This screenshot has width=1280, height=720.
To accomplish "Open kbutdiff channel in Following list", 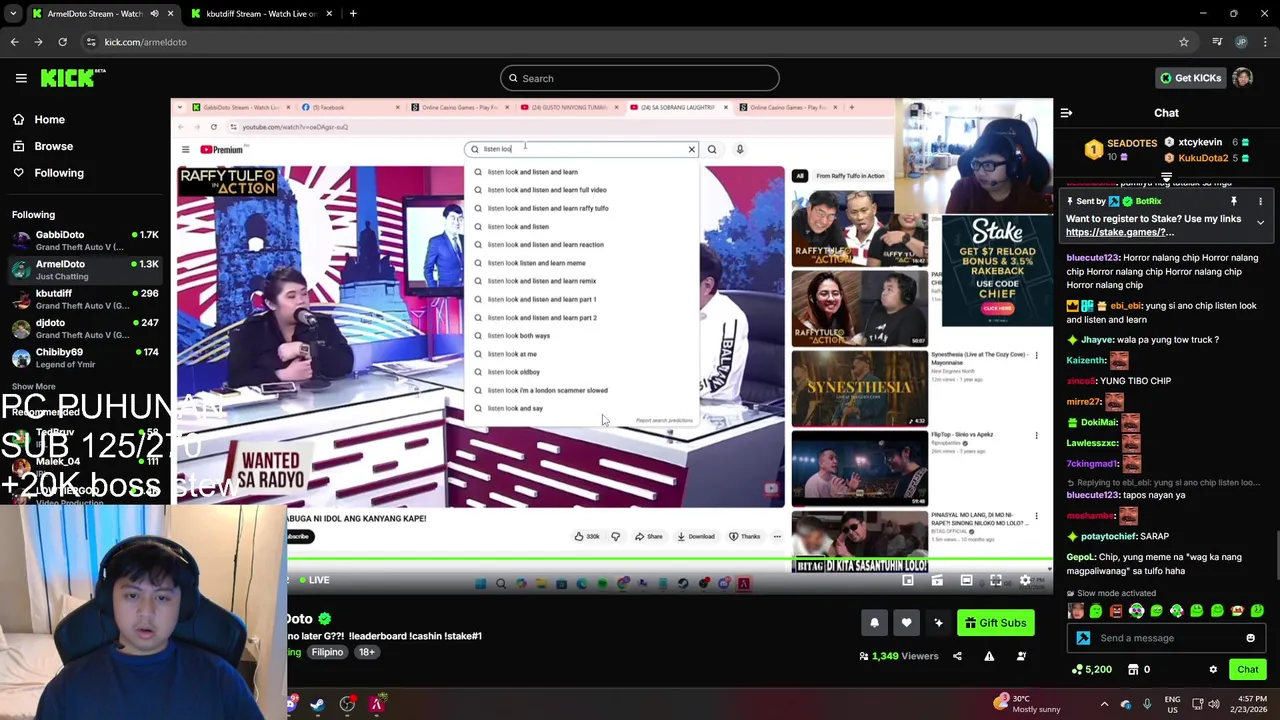I will 84,299.
